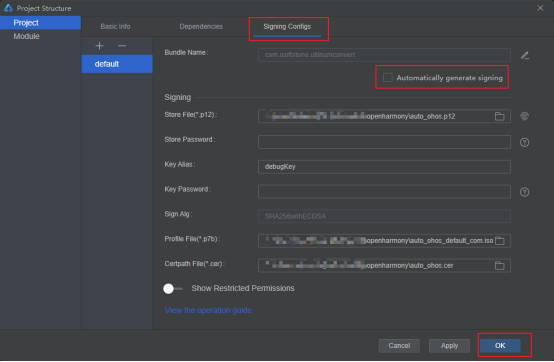Click the Sign Alg SHA256withECDSA field
The height and width of the screenshot is (362, 554).
click(384, 216)
